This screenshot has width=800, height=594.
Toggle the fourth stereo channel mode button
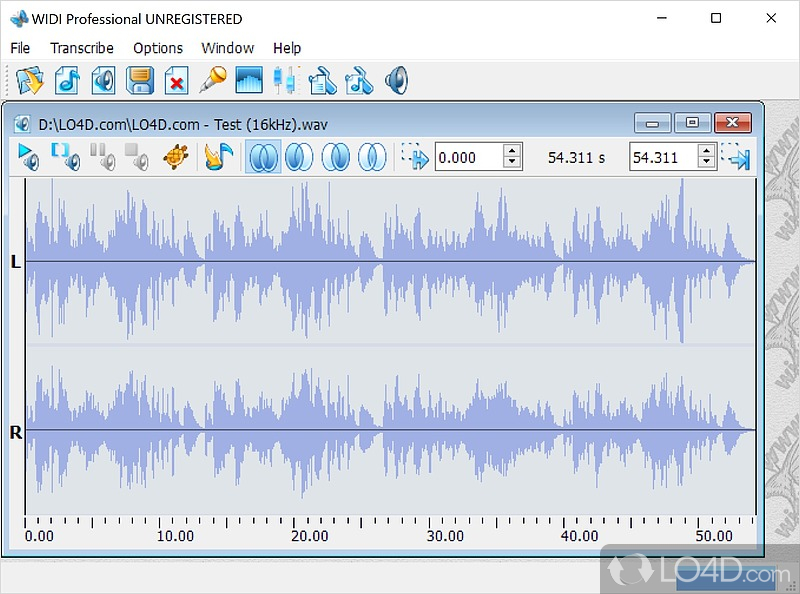372,157
